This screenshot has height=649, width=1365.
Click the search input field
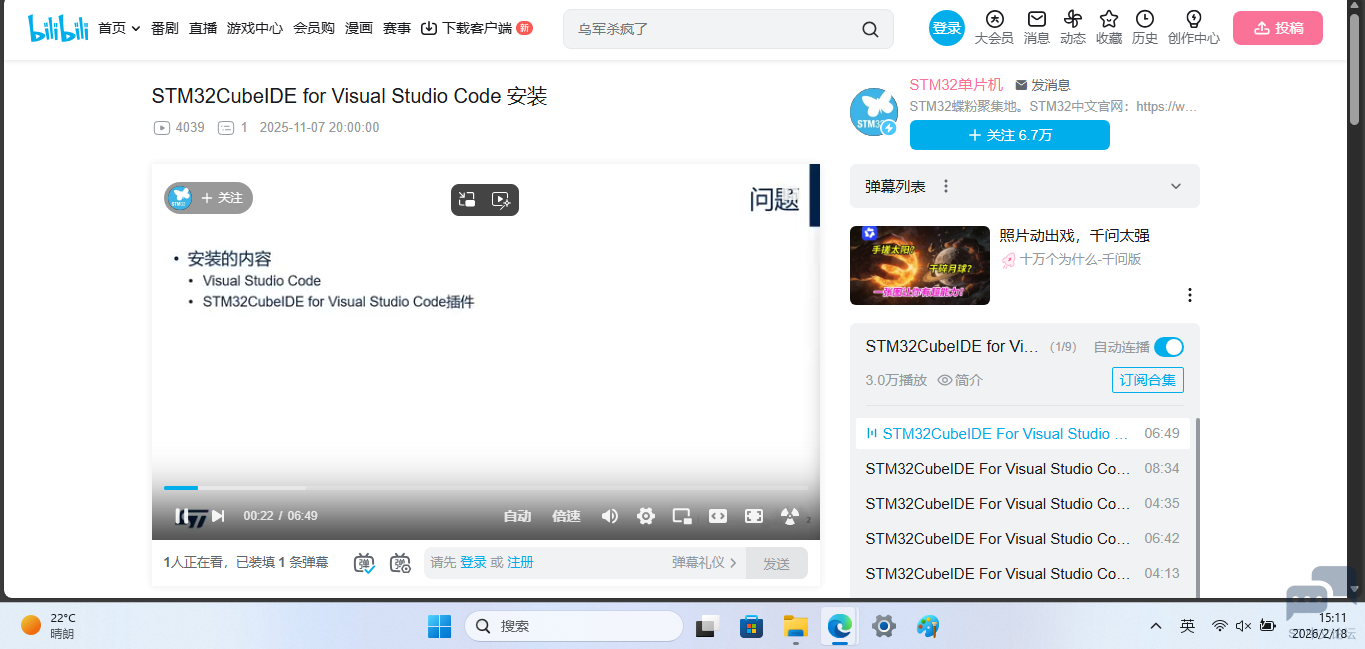click(x=714, y=29)
